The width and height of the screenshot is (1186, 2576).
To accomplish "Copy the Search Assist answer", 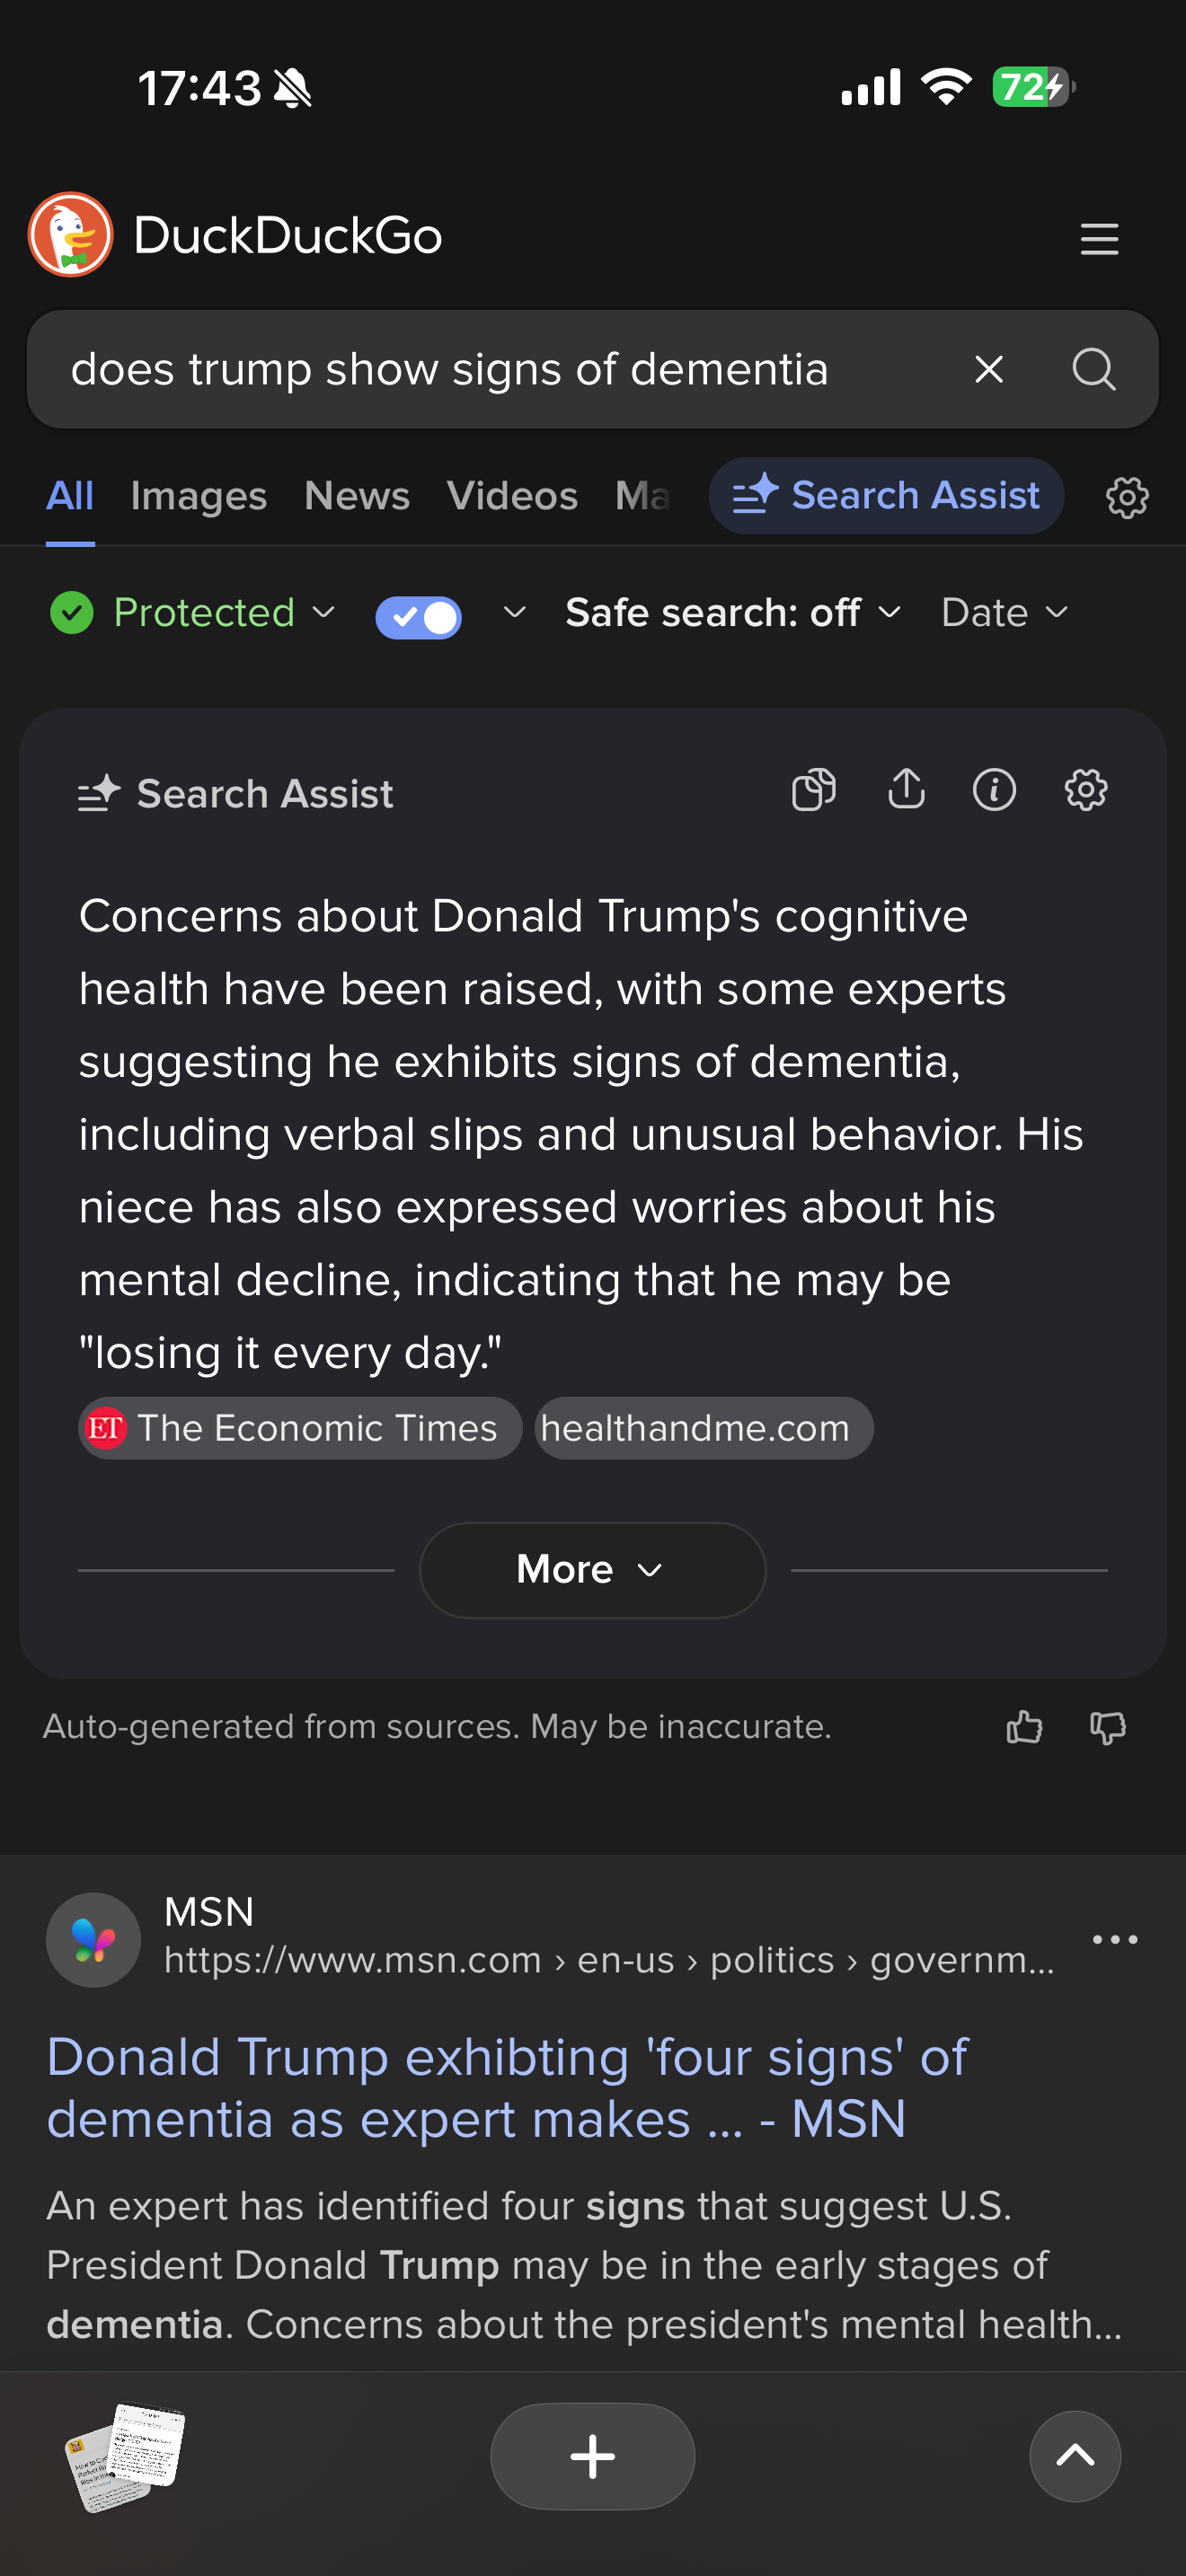I will 813,790.
